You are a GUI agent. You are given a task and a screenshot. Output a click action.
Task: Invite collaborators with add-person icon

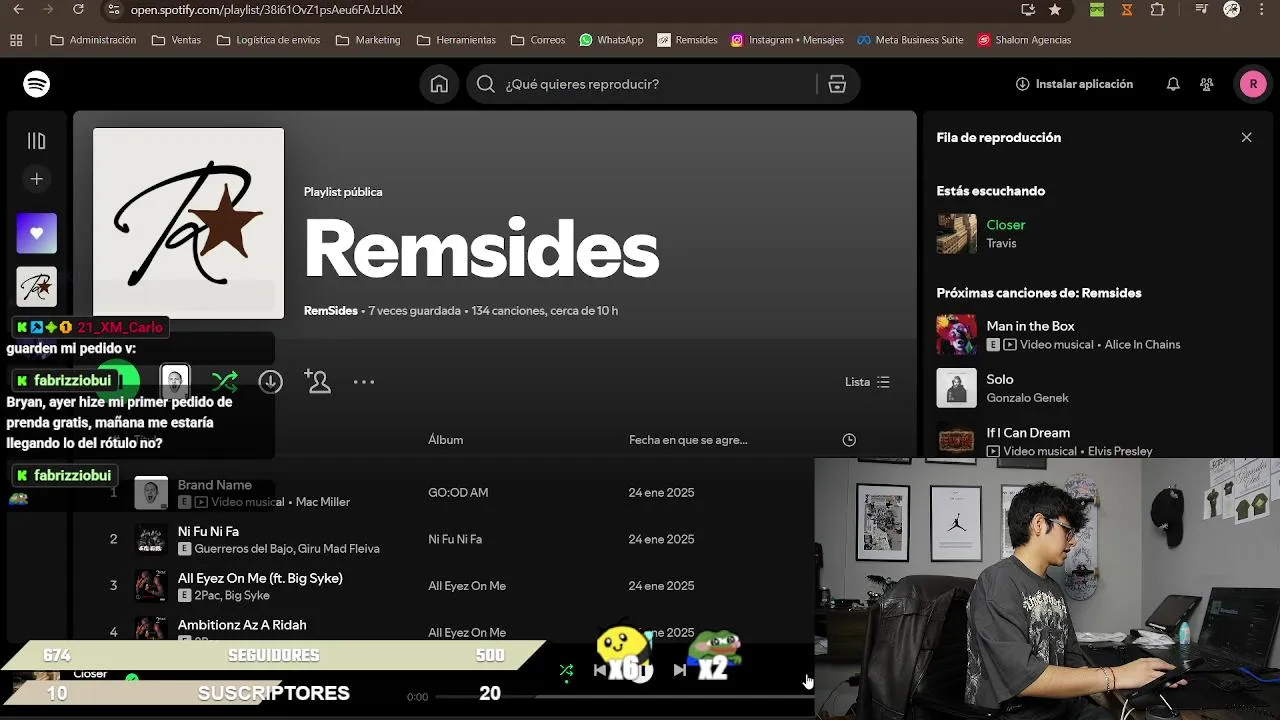coord(317,382)
